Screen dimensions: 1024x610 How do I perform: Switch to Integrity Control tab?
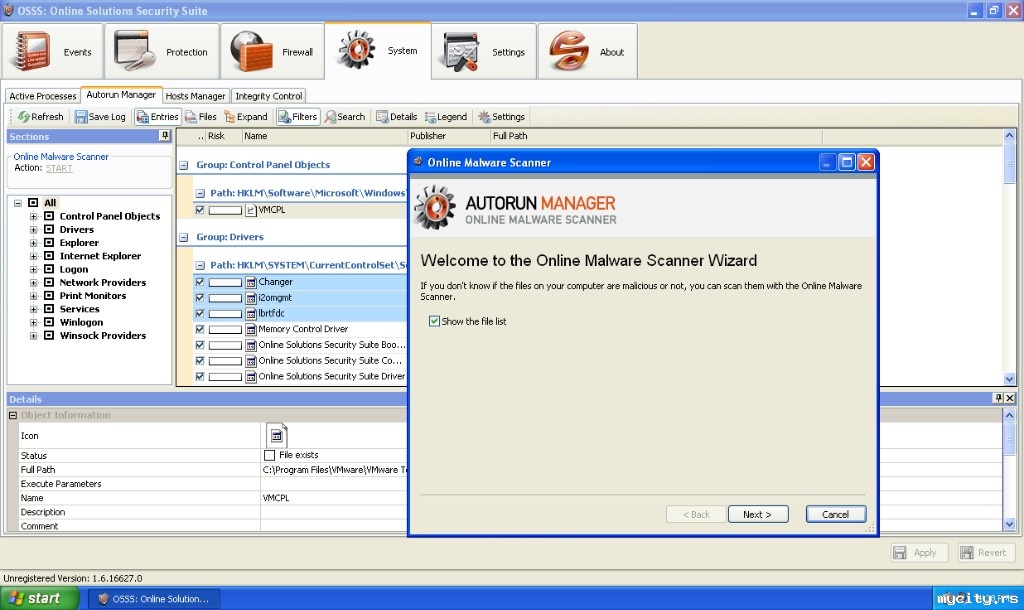tap(268, 96)
